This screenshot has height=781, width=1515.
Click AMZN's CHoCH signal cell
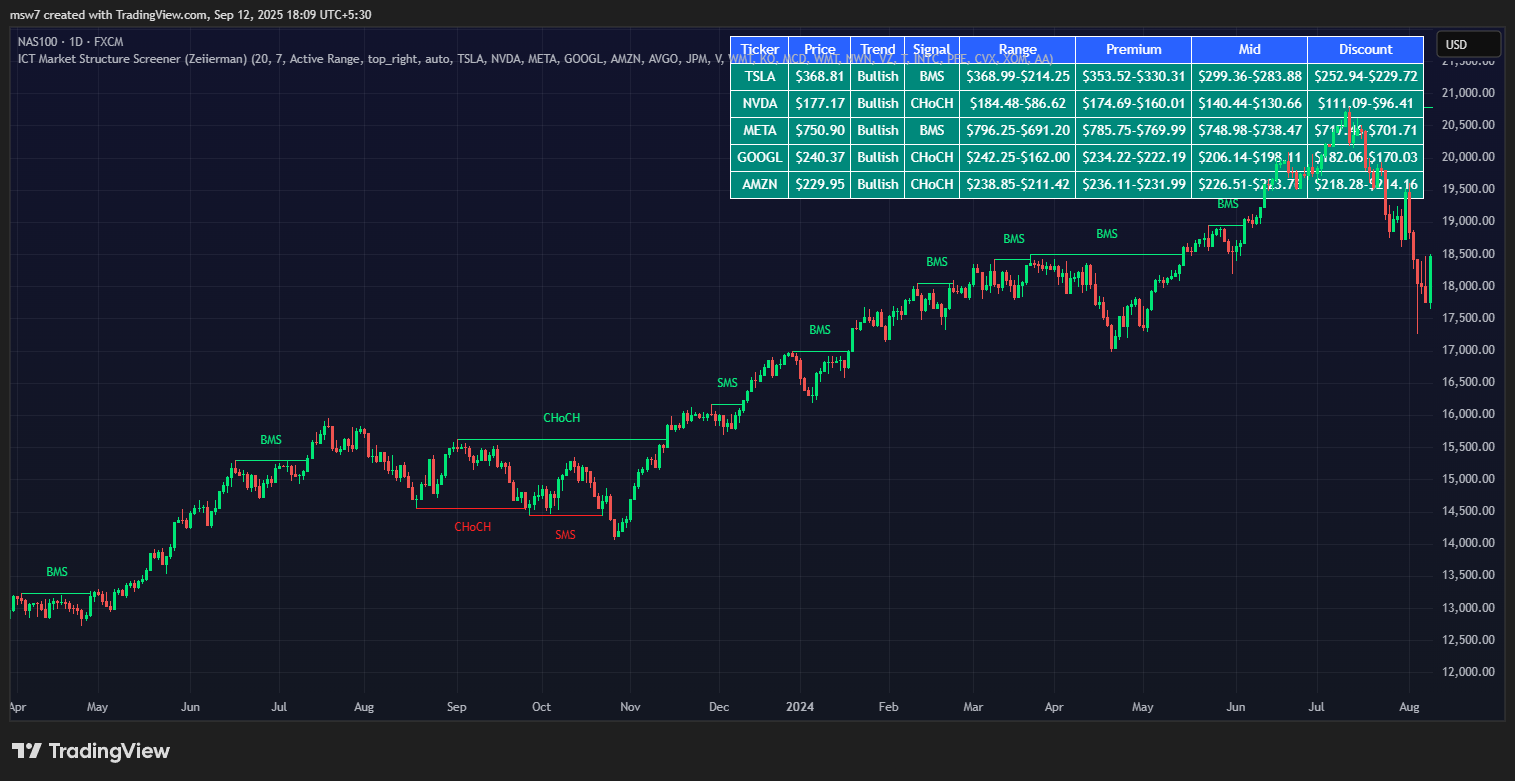coord(931,184)
